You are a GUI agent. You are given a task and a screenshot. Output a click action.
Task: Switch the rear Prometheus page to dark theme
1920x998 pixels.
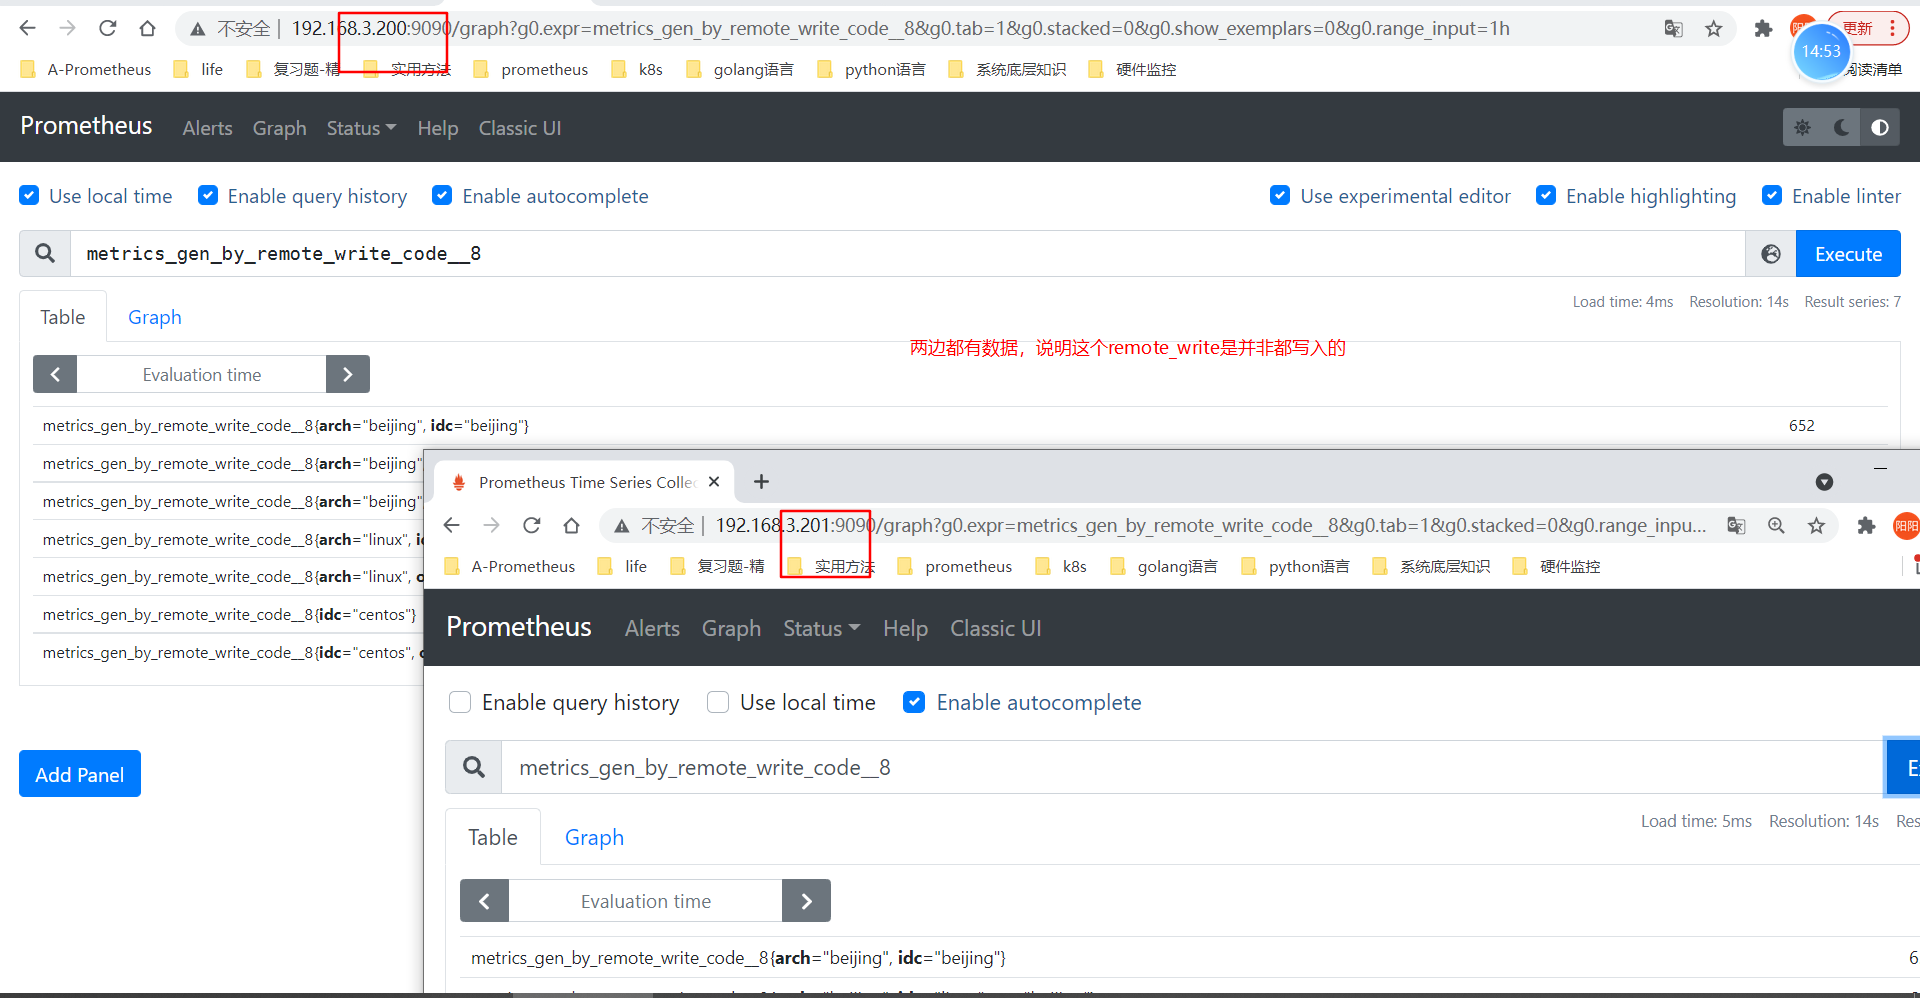coord(1840,127)
